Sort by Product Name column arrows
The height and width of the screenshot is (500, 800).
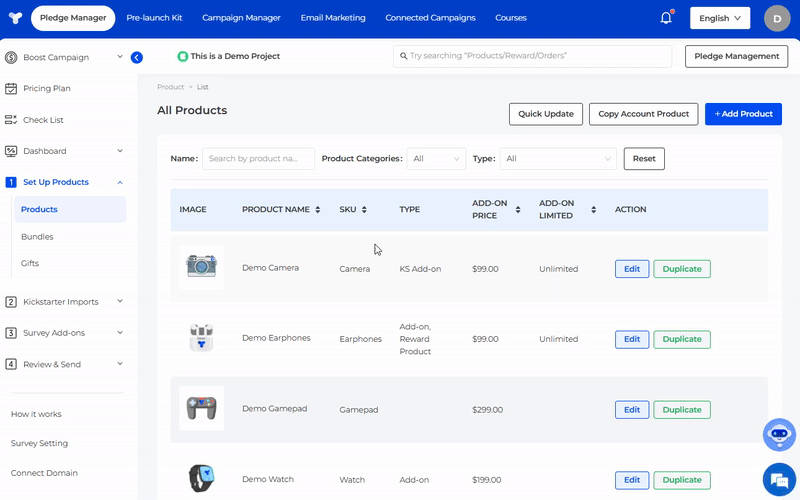point(317,210)
